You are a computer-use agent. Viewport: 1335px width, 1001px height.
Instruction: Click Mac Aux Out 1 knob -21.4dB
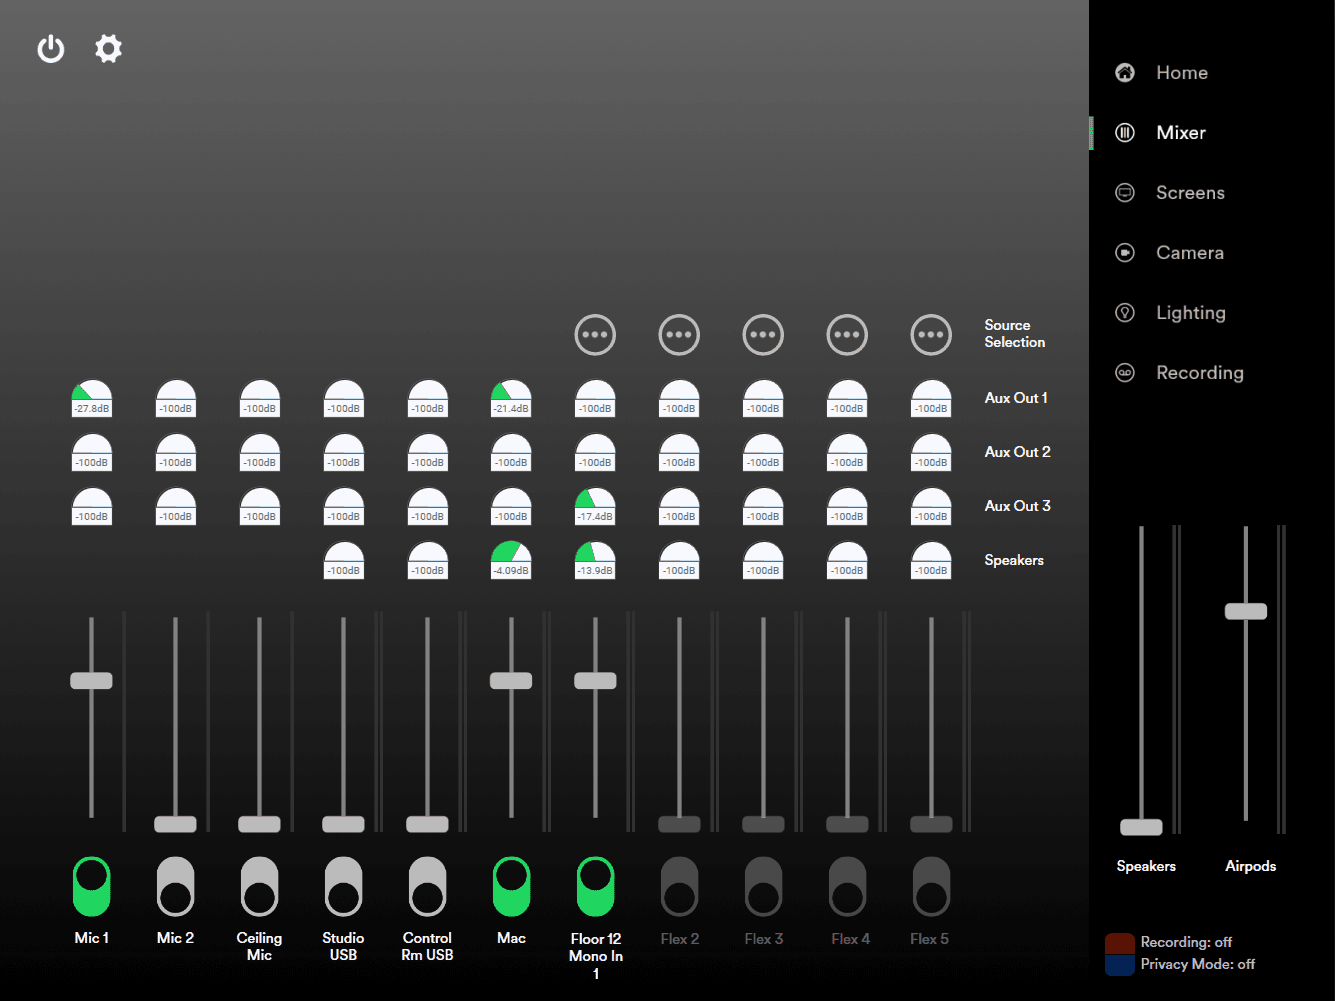click(x=511, y=398)
